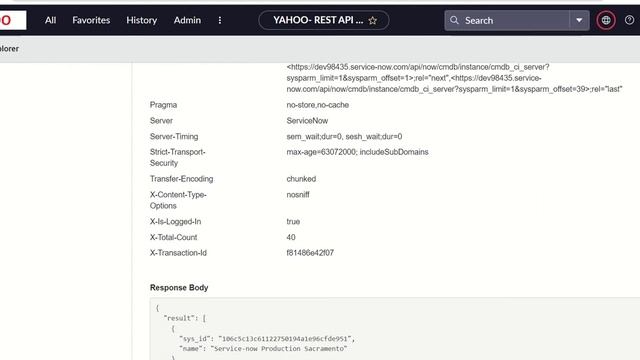The height and width of the screenshot is (360, 640).
Task: Select the nosniff value
Action: [298, 195]
